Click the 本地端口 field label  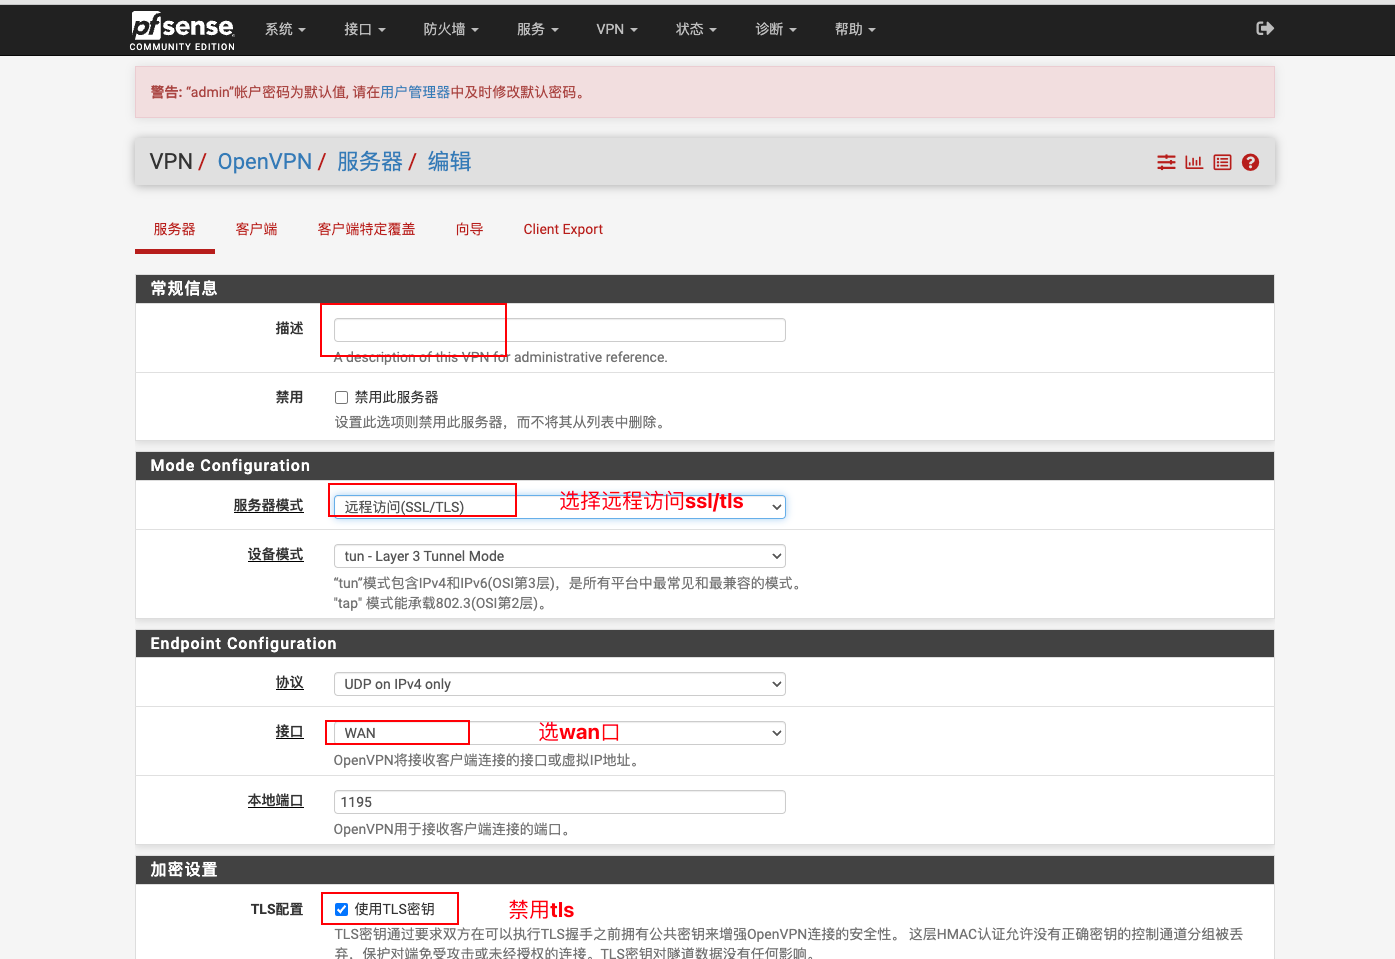(276, 800)
